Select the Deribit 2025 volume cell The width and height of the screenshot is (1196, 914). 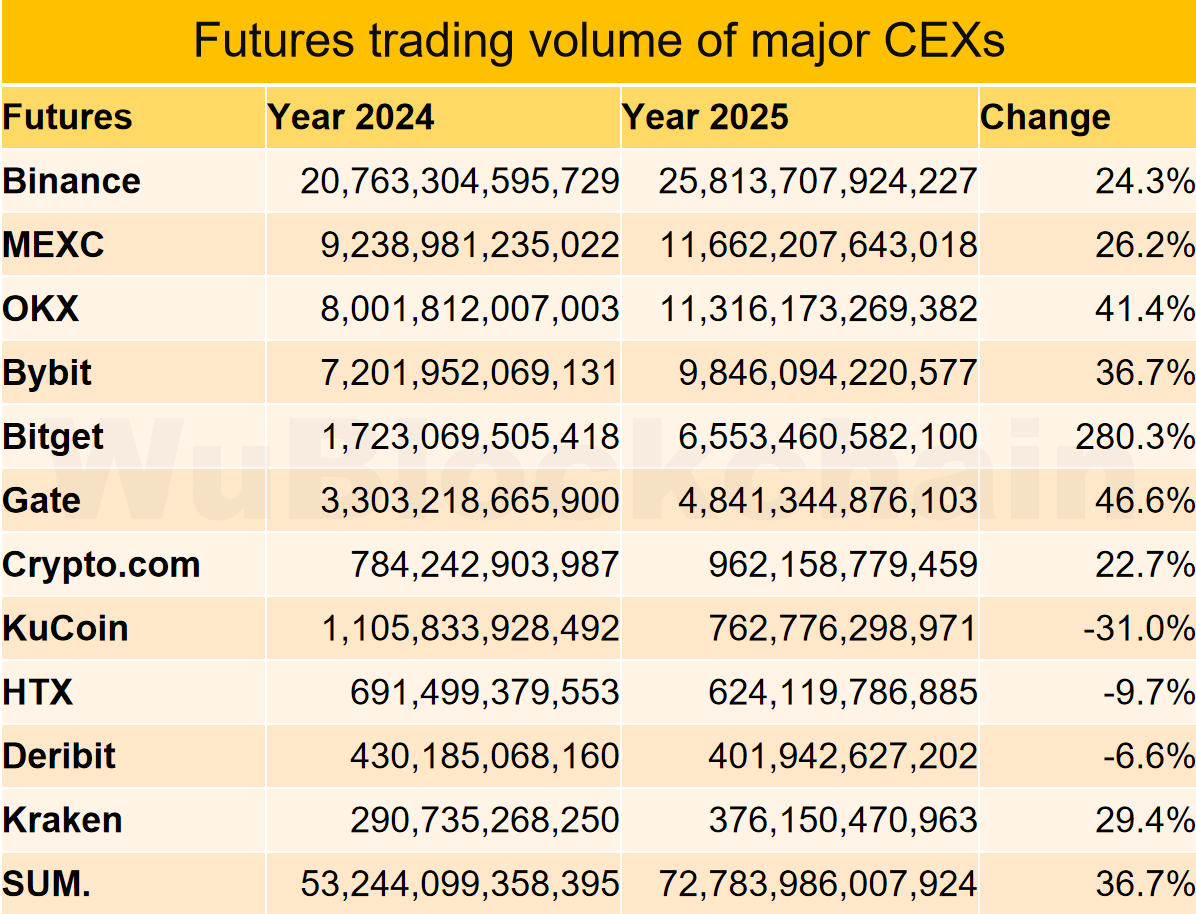[x=842, y=756]
